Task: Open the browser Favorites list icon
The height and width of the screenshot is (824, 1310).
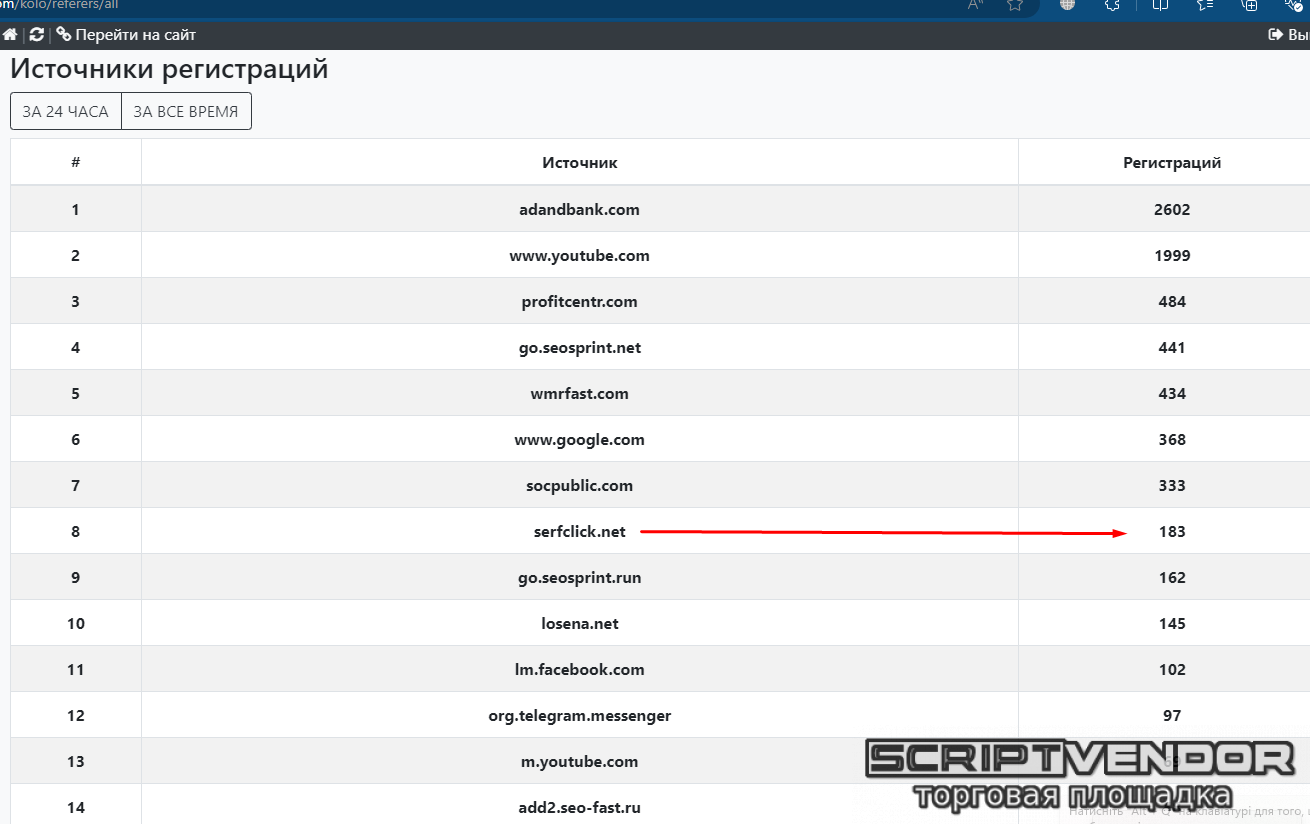Action: click(1204, 5)
